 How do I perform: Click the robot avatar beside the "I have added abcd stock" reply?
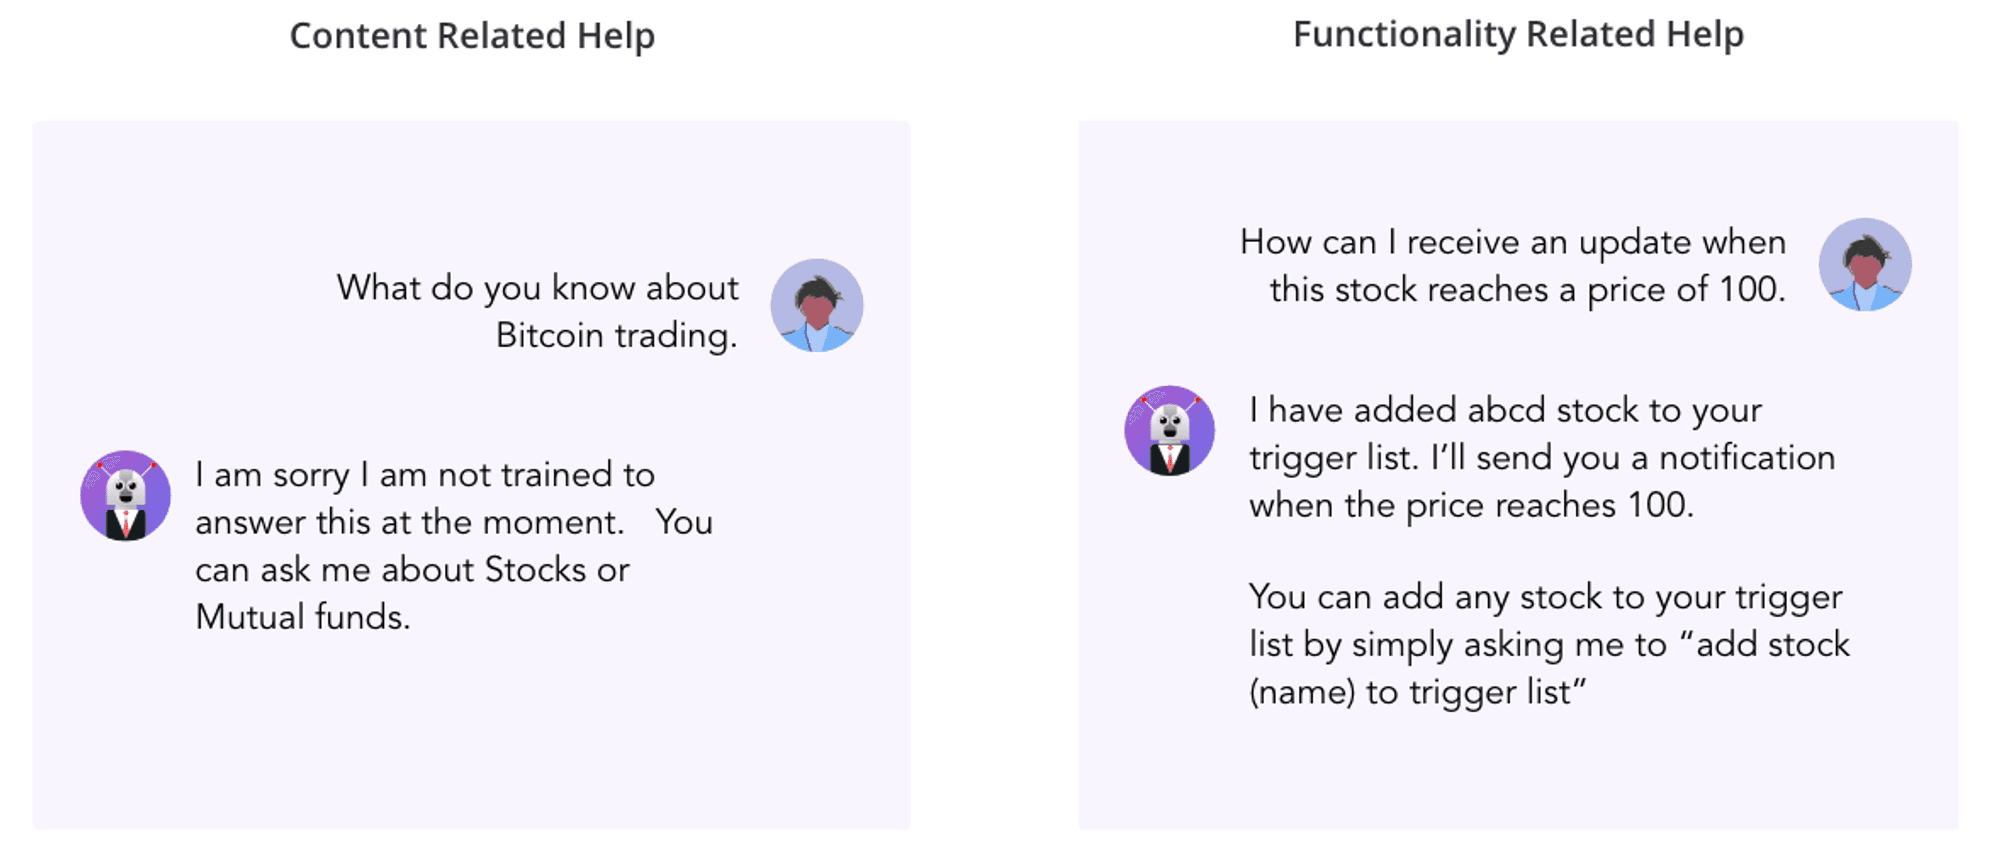(x=1169, y=431)
